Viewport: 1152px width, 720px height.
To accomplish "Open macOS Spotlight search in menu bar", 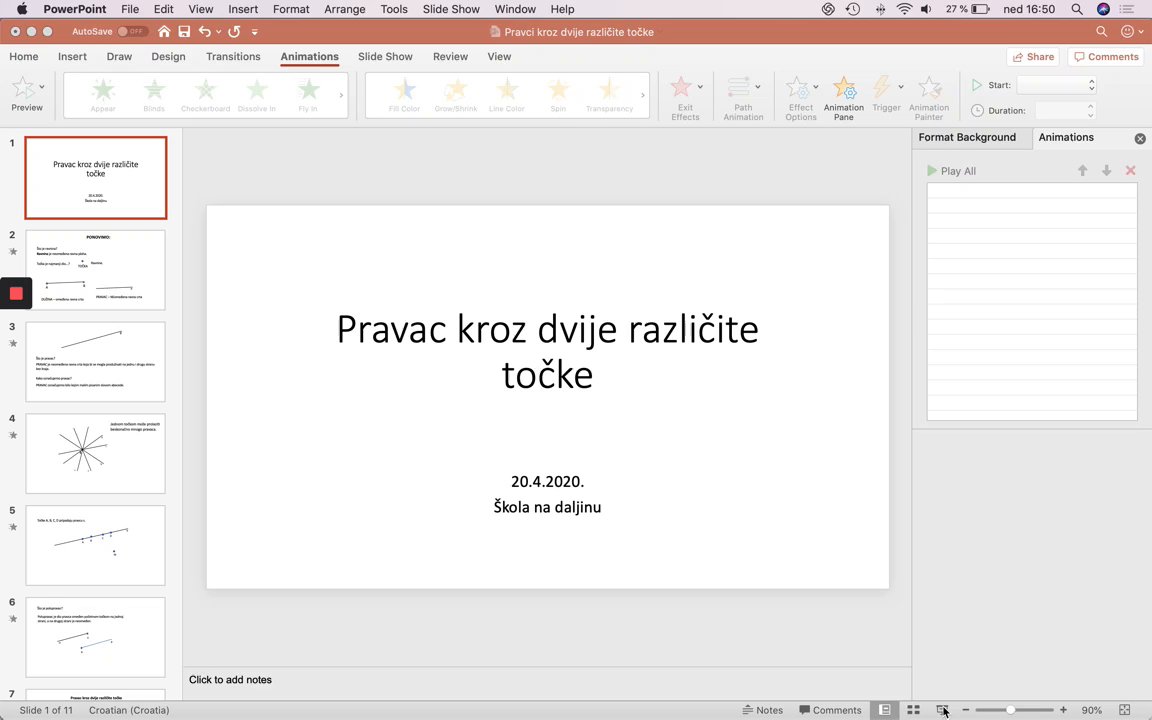I will (1076, 9).
